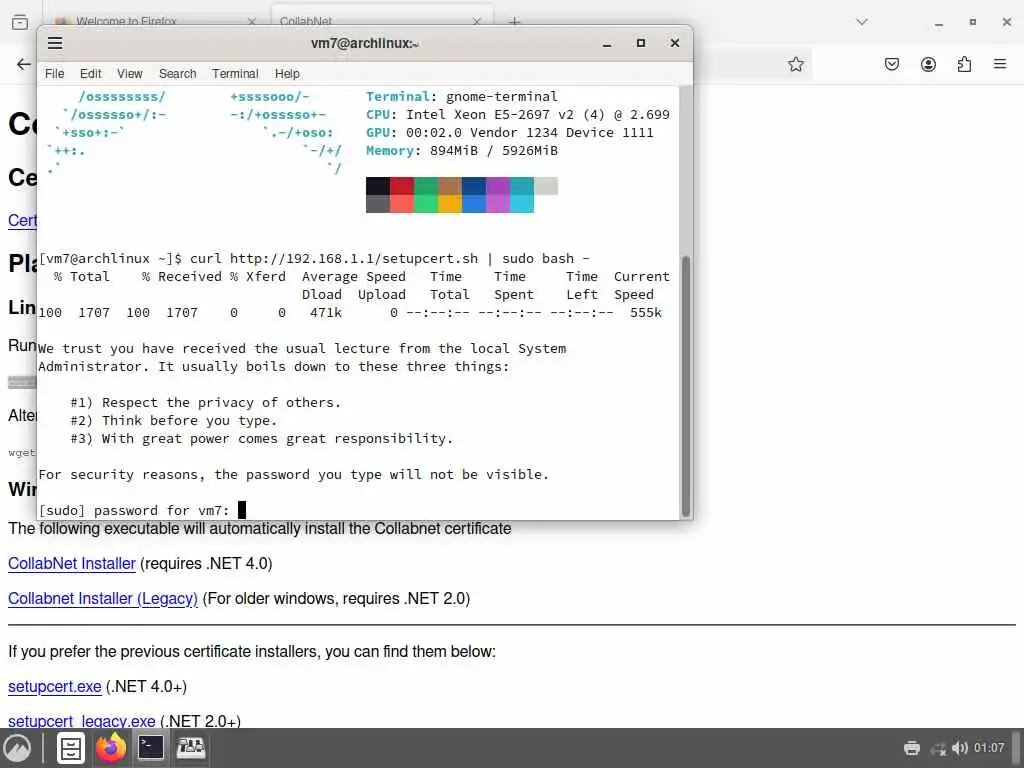The height and width of the screenshot is (768, 1024).
Task: Open the Collabnet Installer (Legacy) link
Action: coord(103,599)
